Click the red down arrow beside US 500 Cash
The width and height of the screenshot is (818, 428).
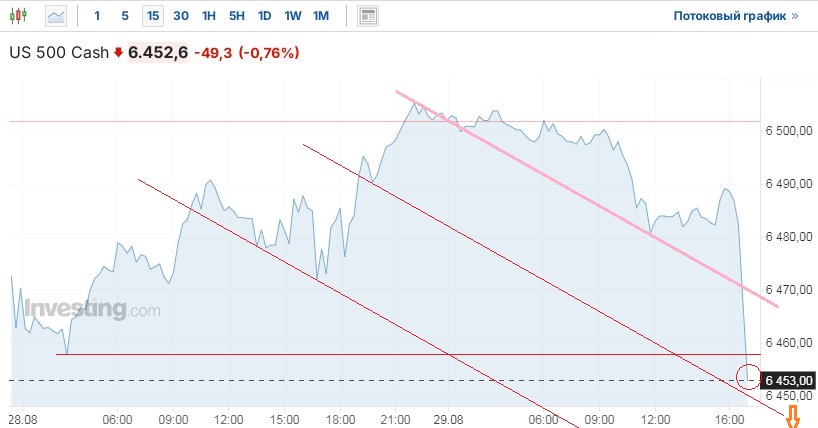click(x=118, y=52)
